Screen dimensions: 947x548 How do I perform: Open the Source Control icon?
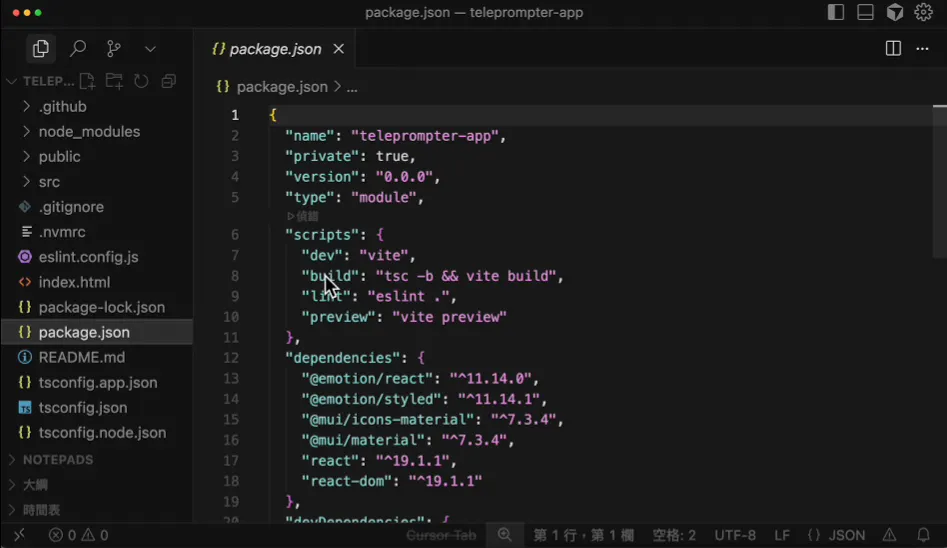[x=113, y=48]
